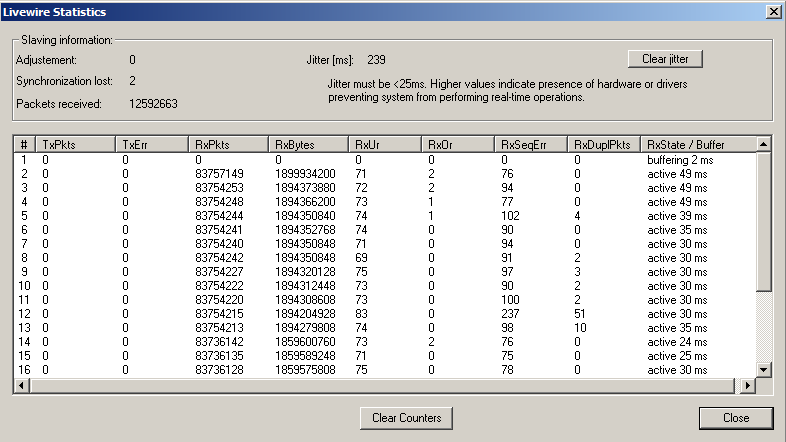Click the RxState / Buffer column header
Screen dimensions: 786x442
coord(698,145)
